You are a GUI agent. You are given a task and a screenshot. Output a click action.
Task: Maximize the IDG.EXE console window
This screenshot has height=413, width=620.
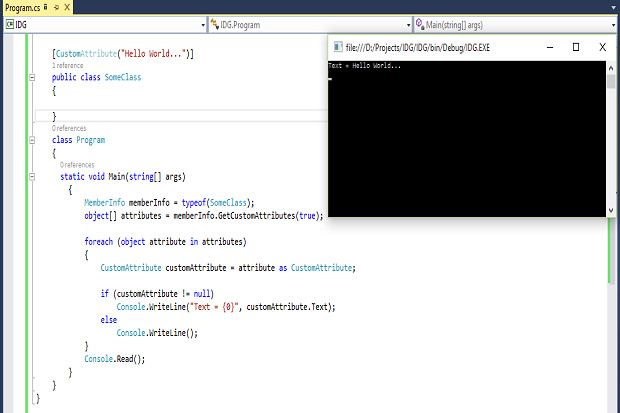coord(576,47)
